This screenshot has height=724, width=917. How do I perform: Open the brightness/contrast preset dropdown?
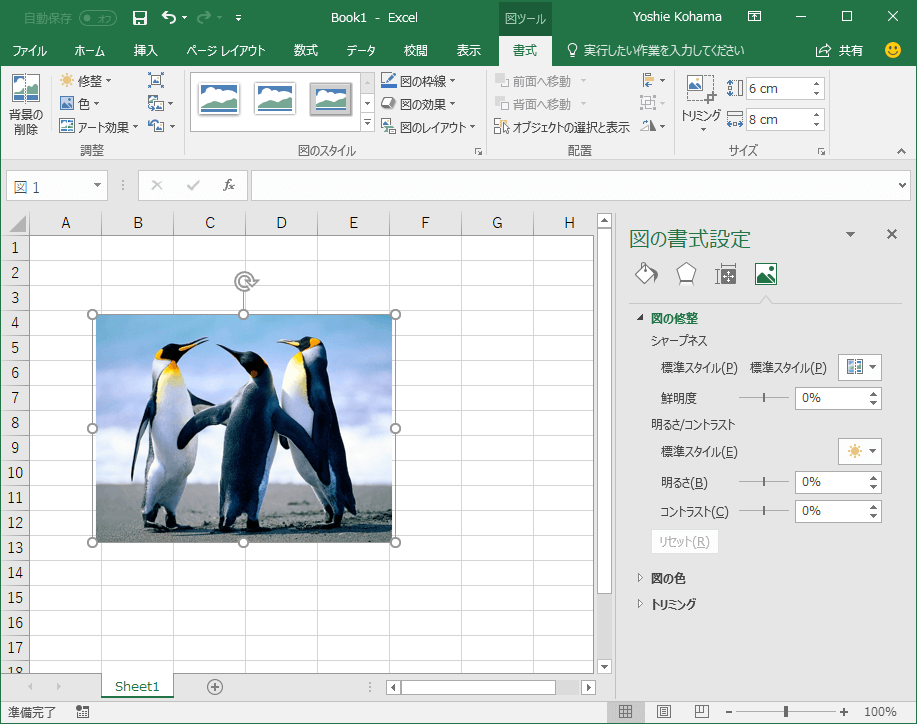[x=860, y=451]
